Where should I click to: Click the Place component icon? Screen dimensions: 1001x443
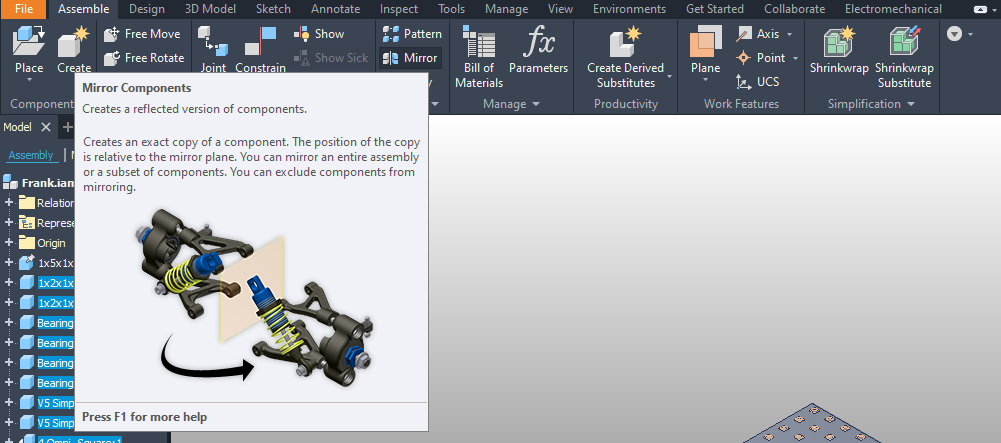tap(28, 42)
